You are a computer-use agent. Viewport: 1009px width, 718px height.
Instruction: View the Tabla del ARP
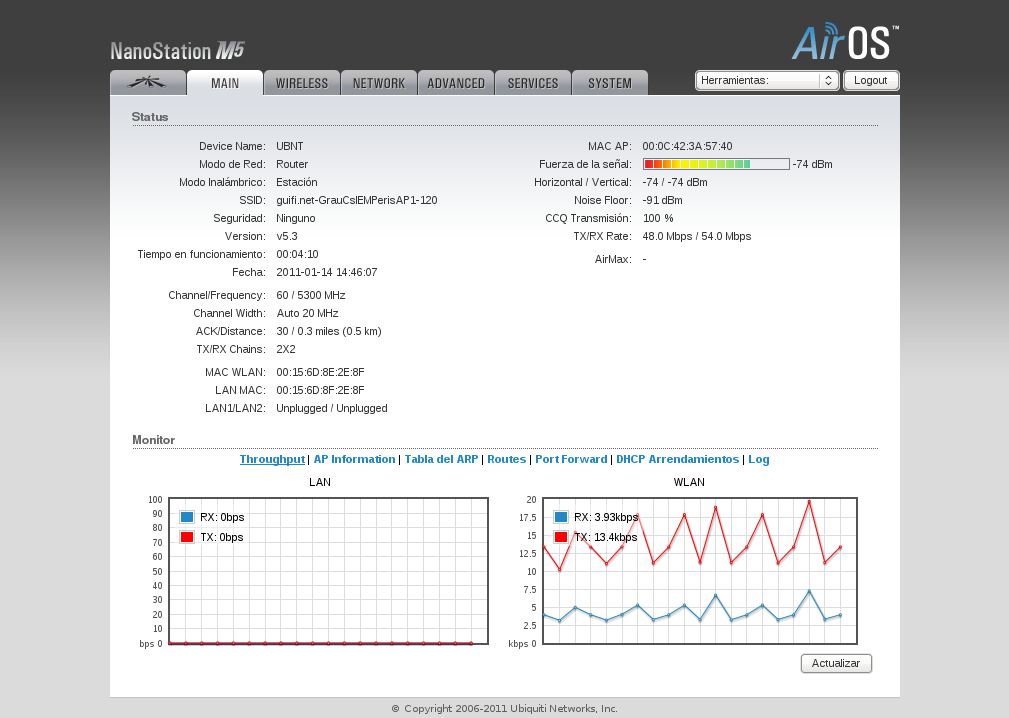441,459
